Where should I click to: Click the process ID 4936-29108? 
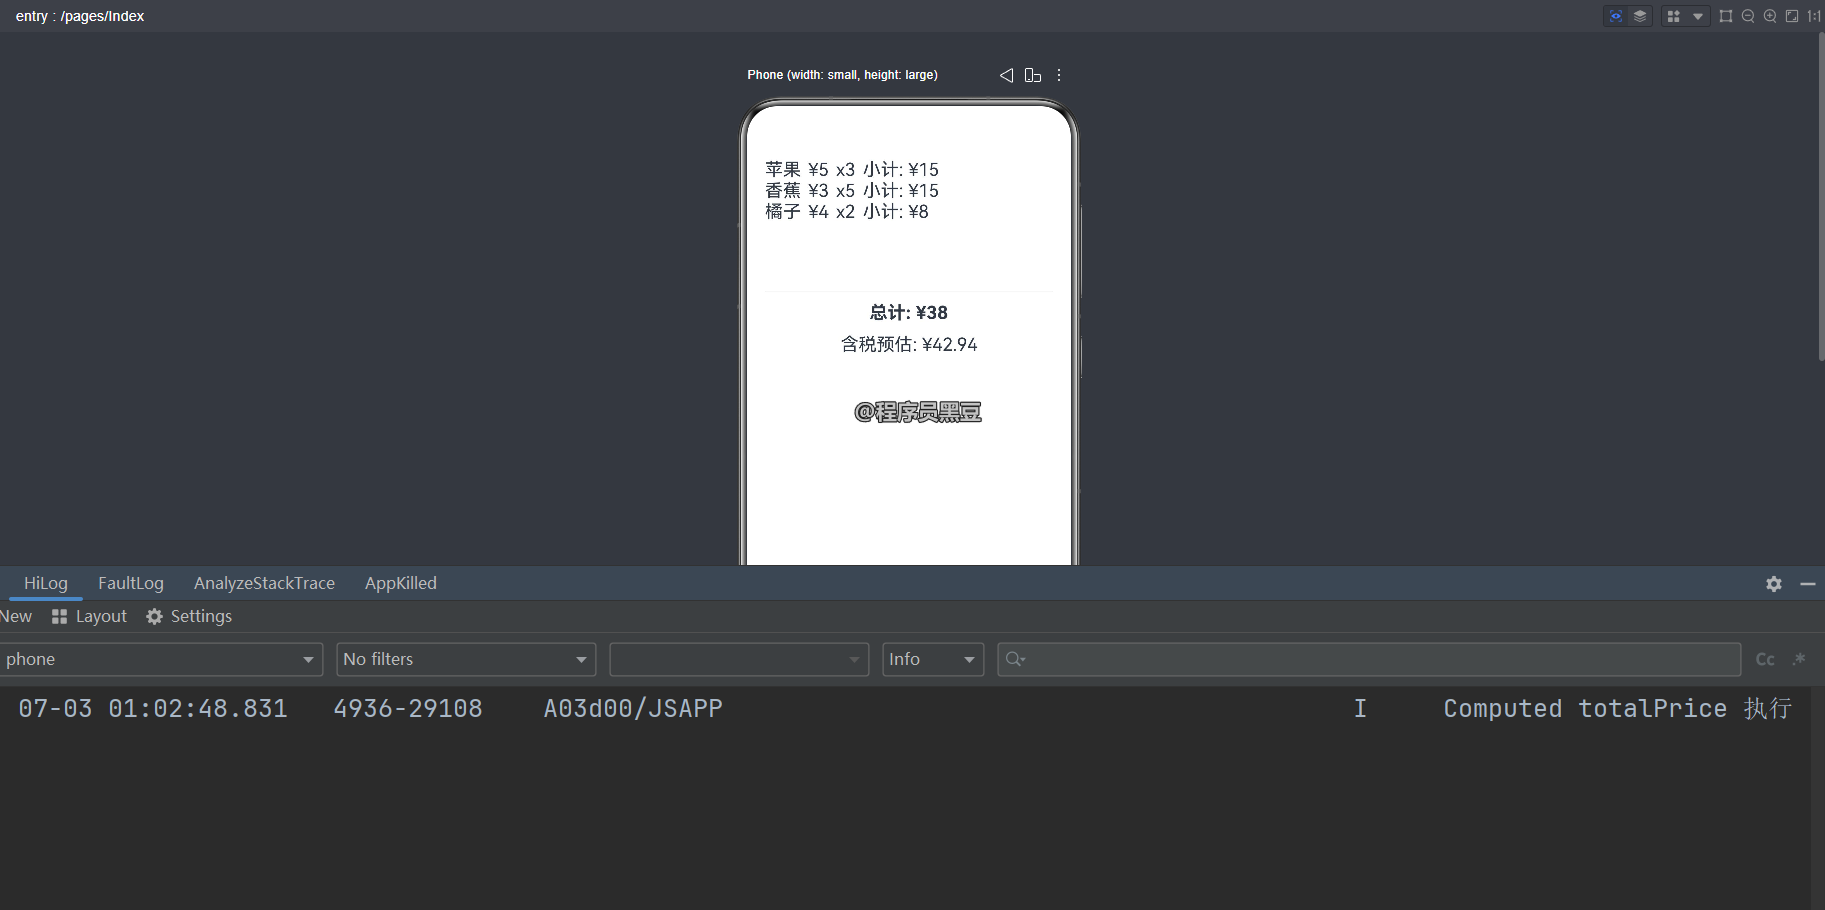pos(408,708)
